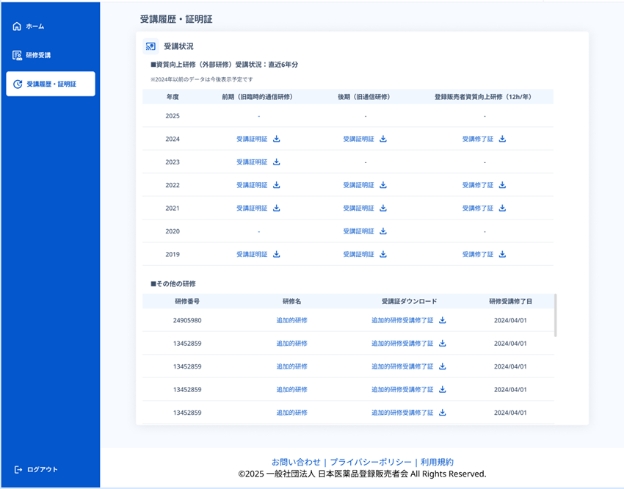624x489 pixels.
Task: Click the 研修名 column header
Action: 292,301
